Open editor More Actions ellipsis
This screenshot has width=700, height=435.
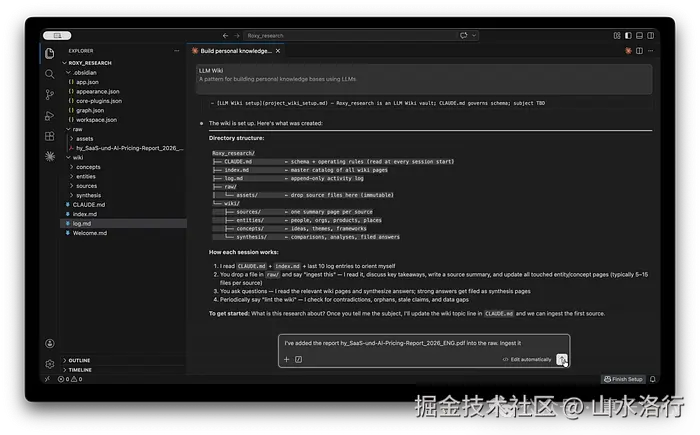[650, 51]
